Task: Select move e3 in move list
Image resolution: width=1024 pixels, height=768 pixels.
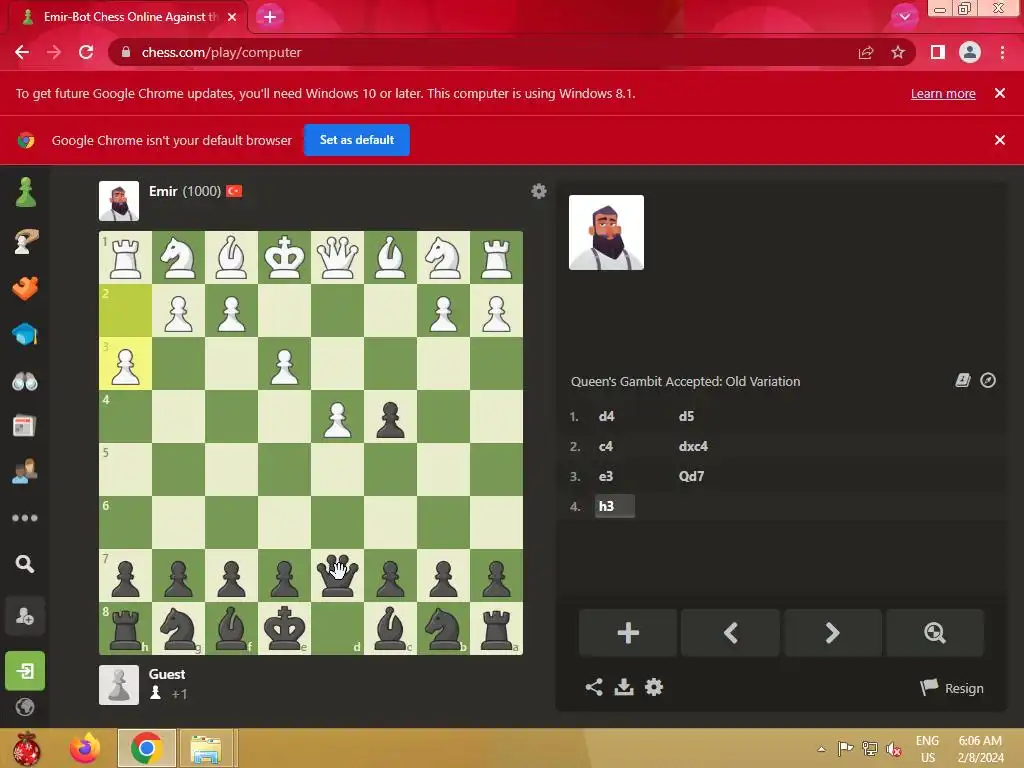Action: point(605,477)
